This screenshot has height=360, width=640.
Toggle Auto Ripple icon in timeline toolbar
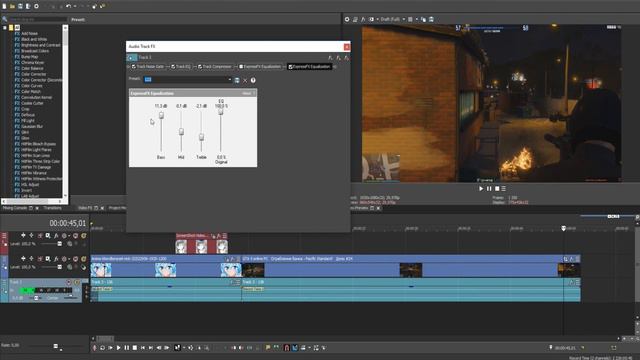point(303,348)
